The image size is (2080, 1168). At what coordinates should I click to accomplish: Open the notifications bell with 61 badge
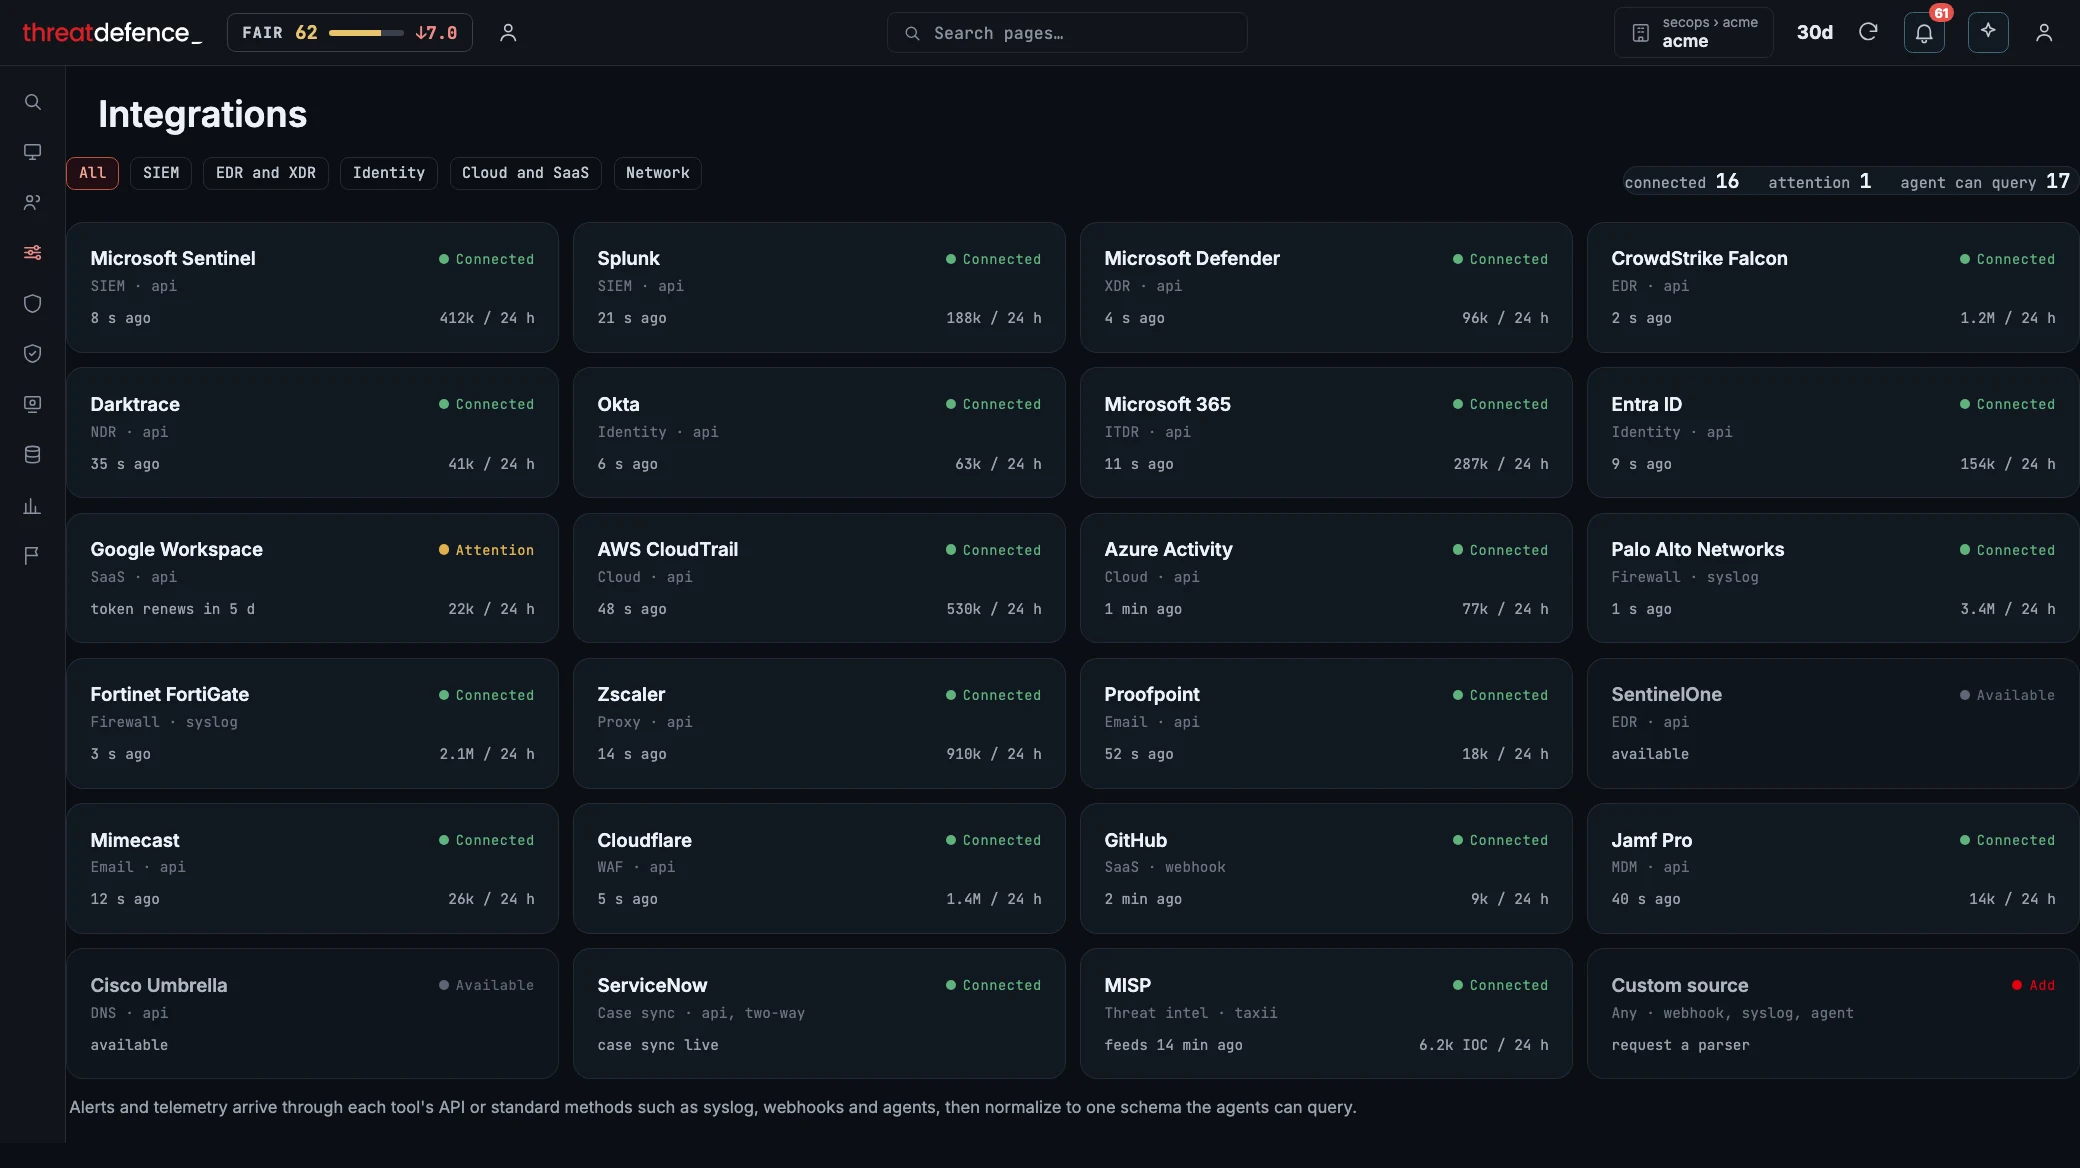1924,32
